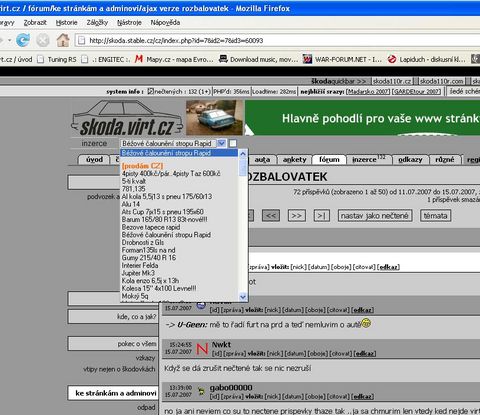
Task: Click the >| last page button
Action: point(322,216)
